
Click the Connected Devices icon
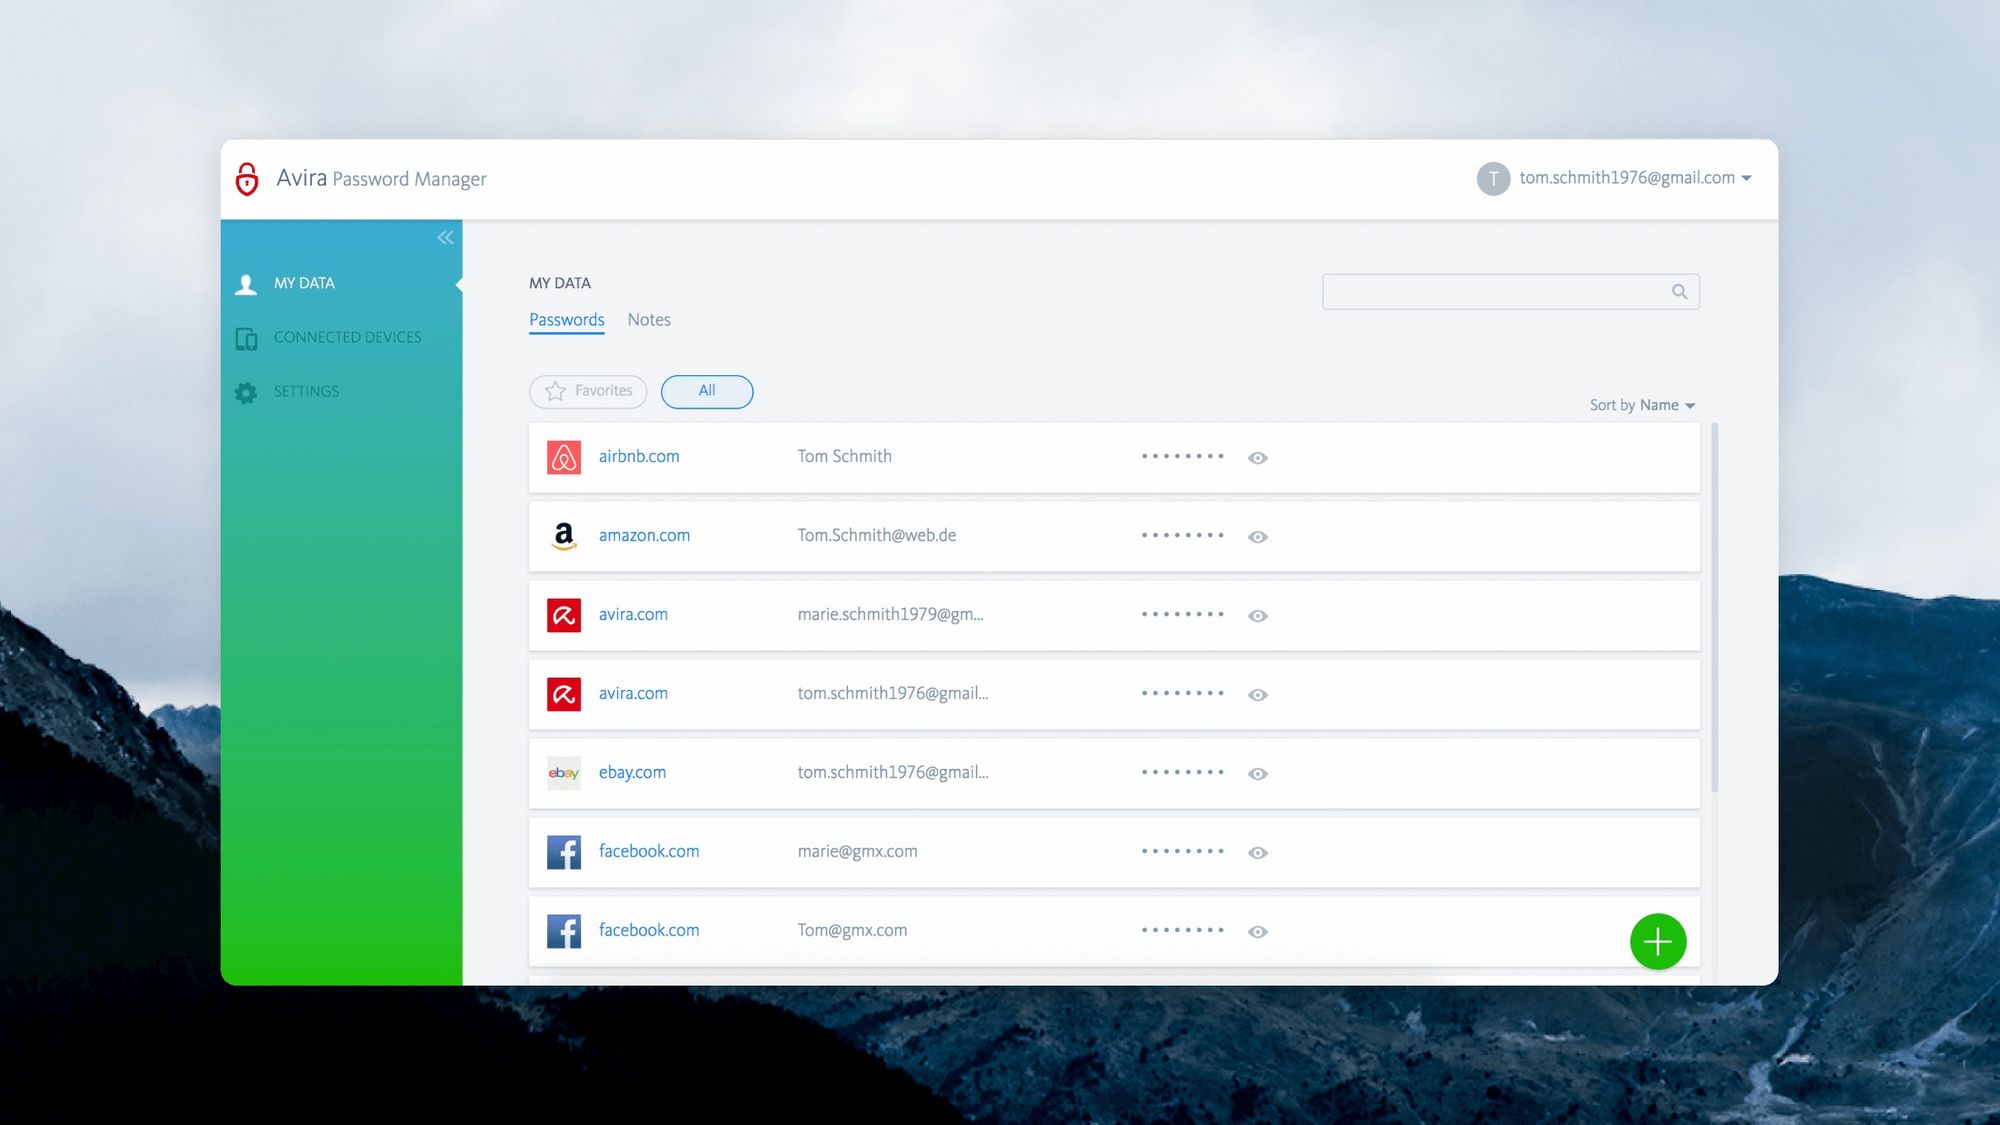246,338
